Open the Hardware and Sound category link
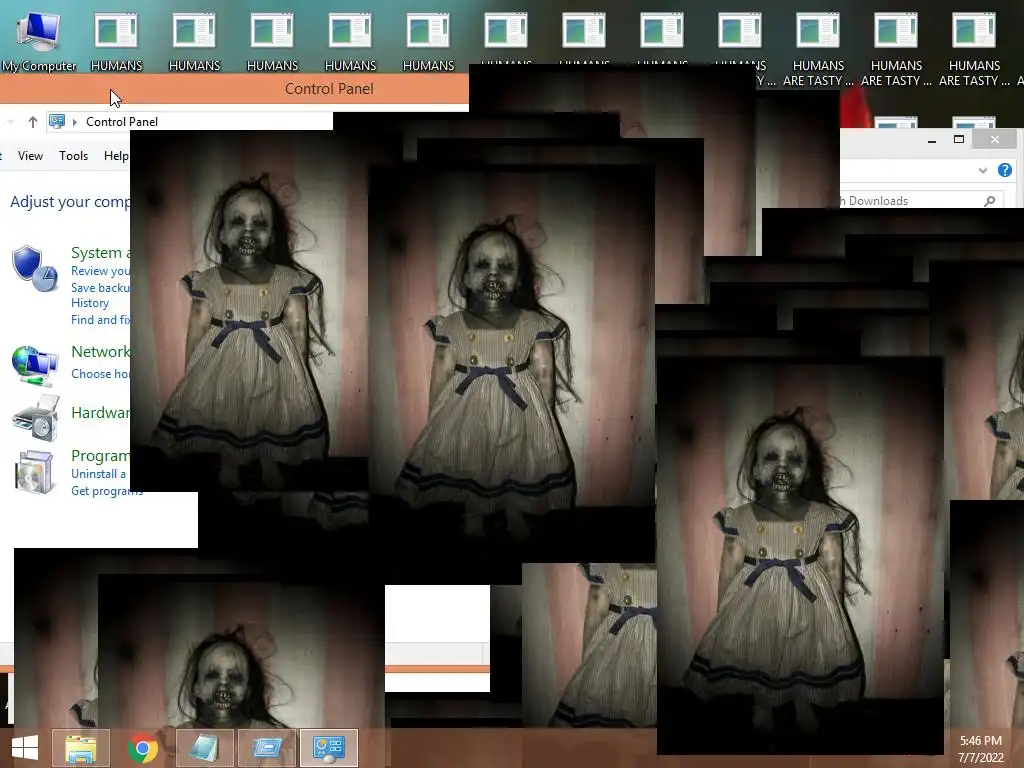Image resolution: width=1024 pixels, height=768 pixels. 101,413
